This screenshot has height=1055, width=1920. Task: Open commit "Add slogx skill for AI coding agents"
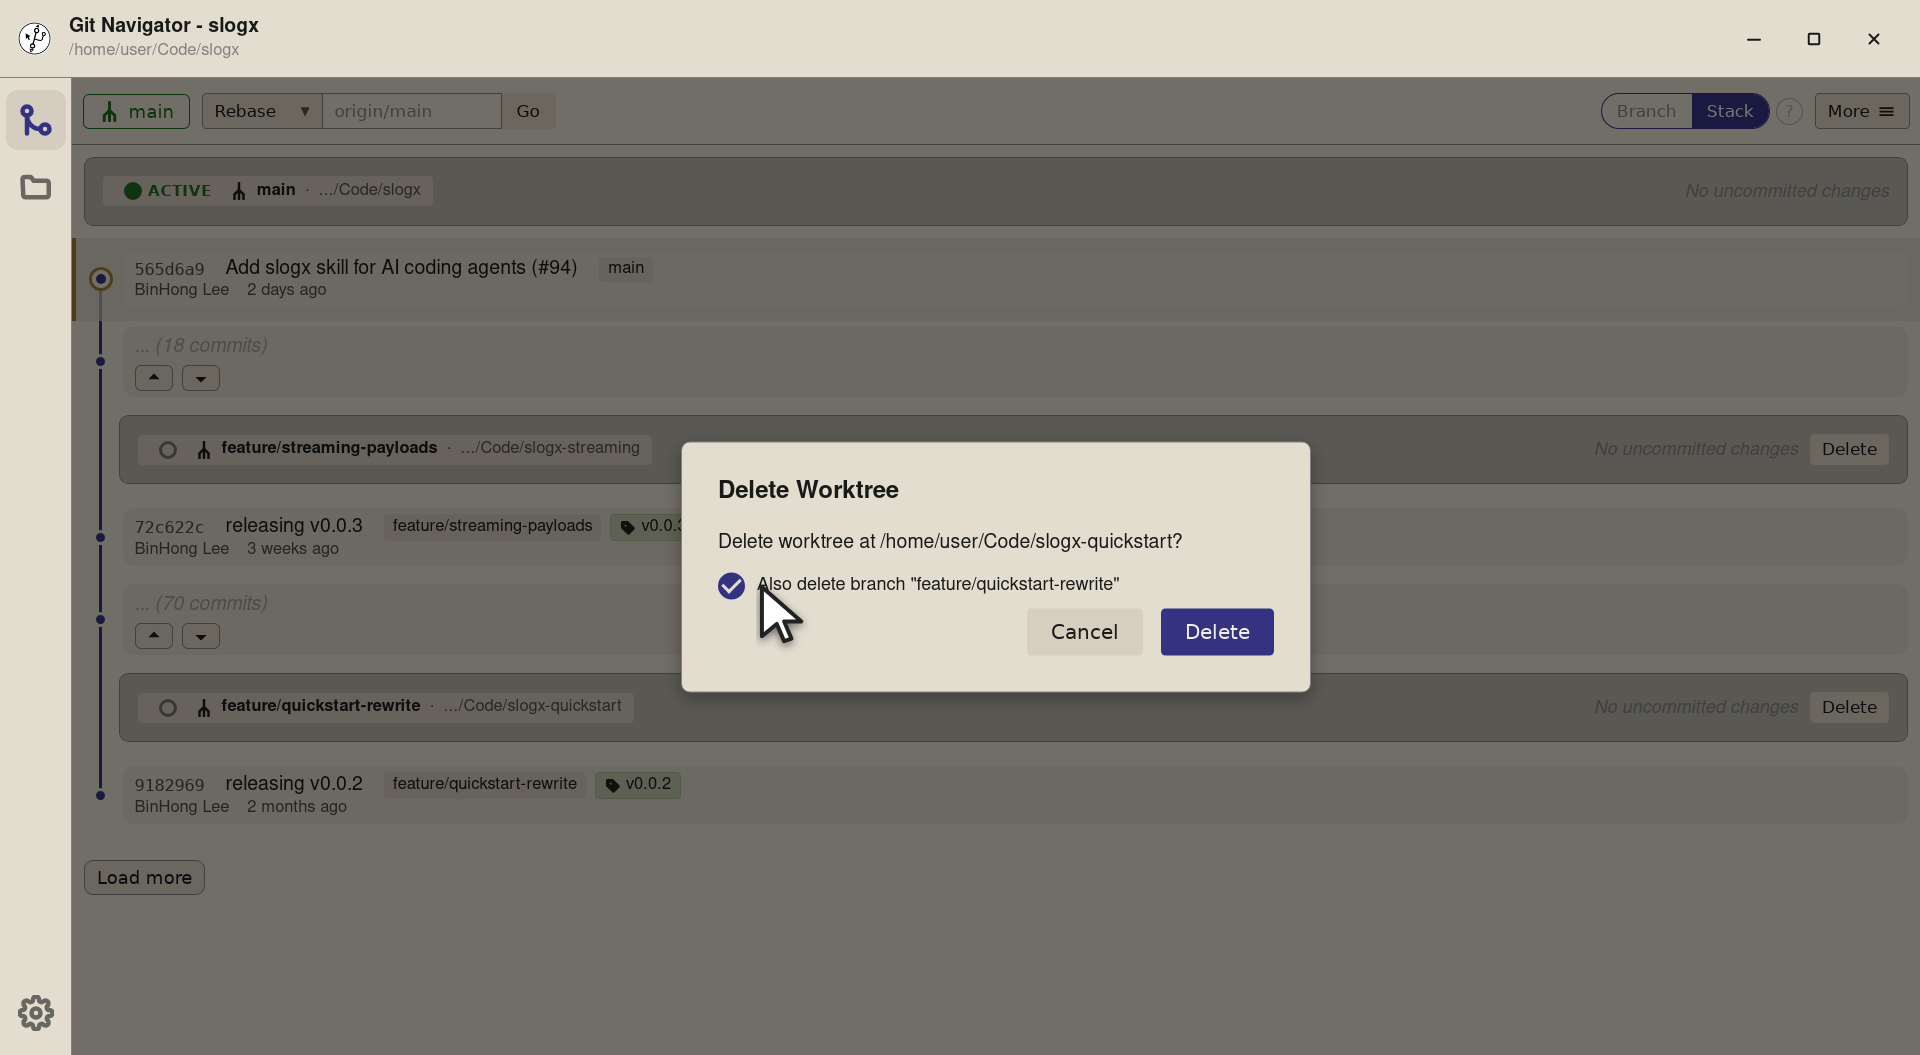coord(401,267)
